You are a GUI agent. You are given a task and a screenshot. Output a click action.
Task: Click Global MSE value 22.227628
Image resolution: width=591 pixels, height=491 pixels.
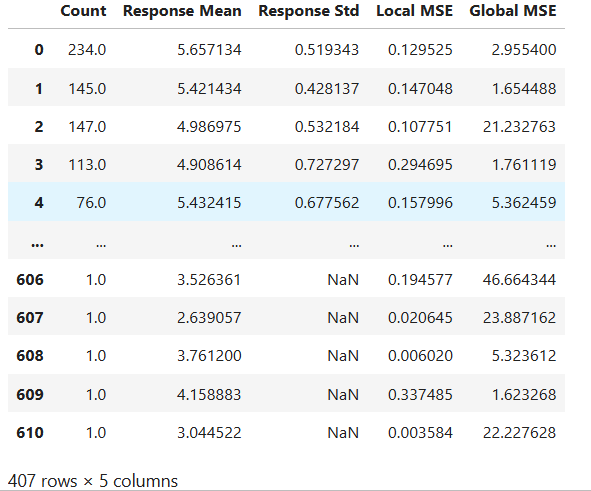[x=519, y=433]
